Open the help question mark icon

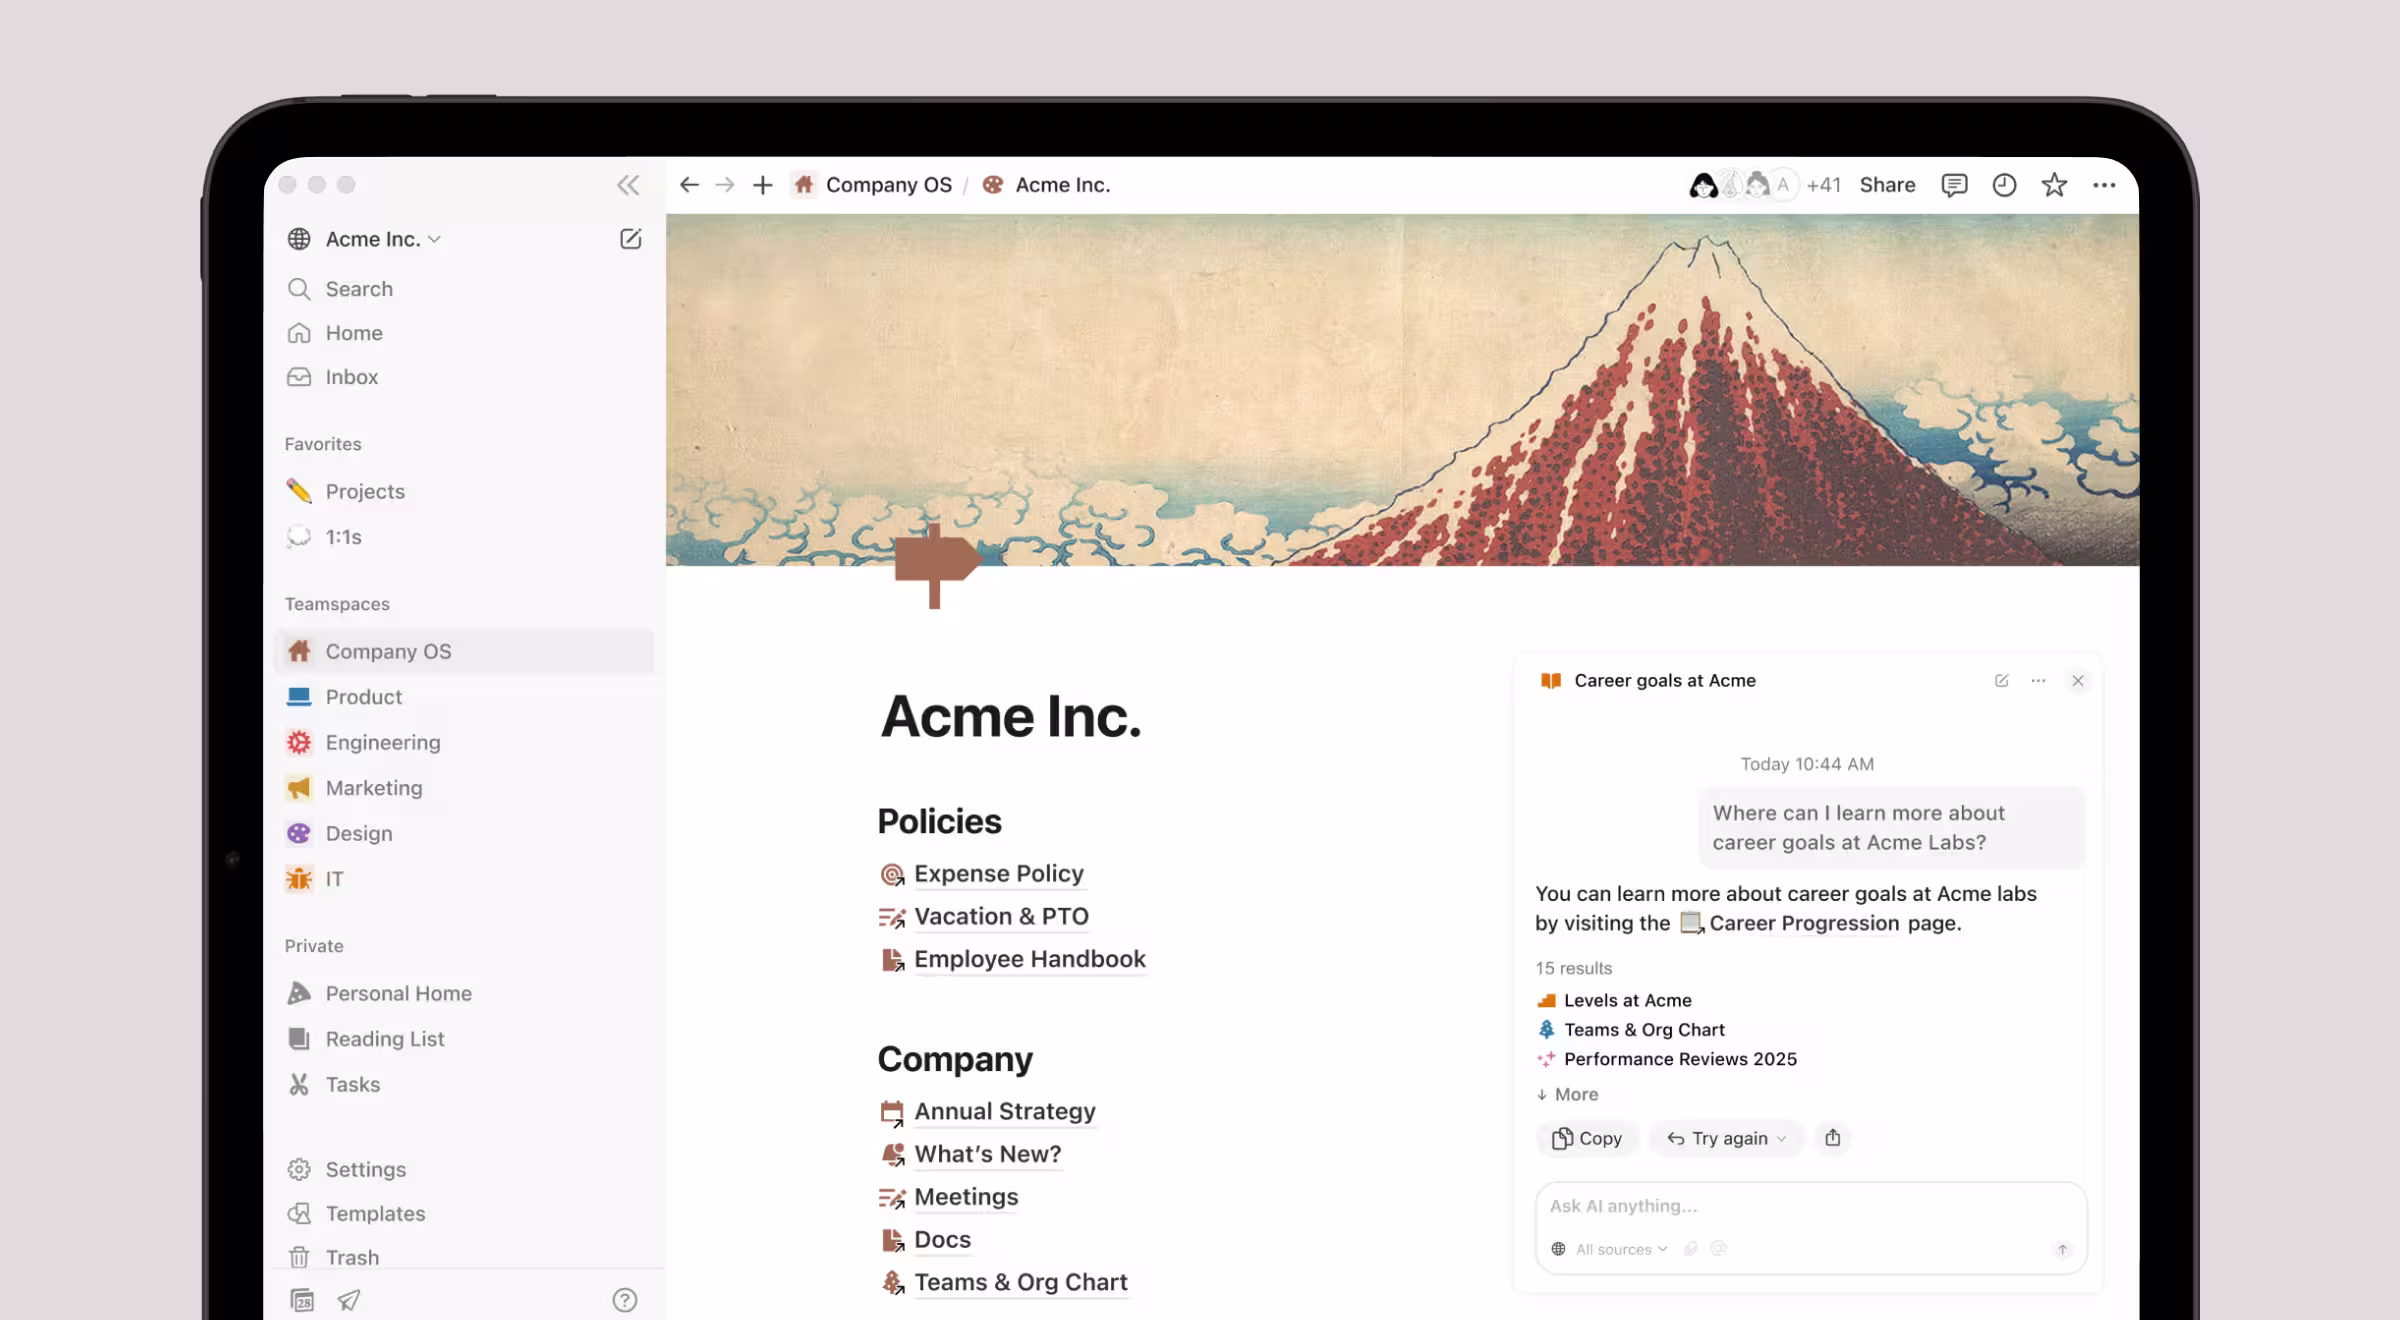625,1299
